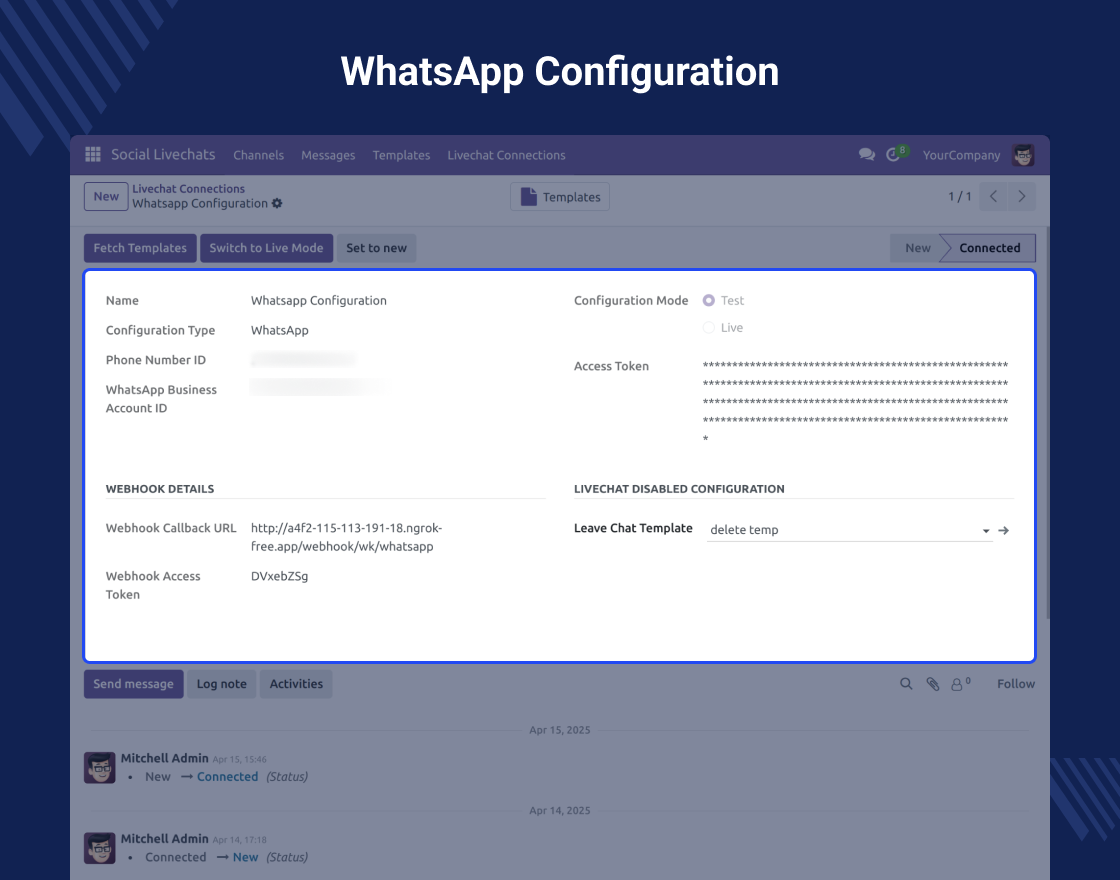Click Switch to Live Mode button
This screenshot has width=1120, height=880.
tap(266, 248)
